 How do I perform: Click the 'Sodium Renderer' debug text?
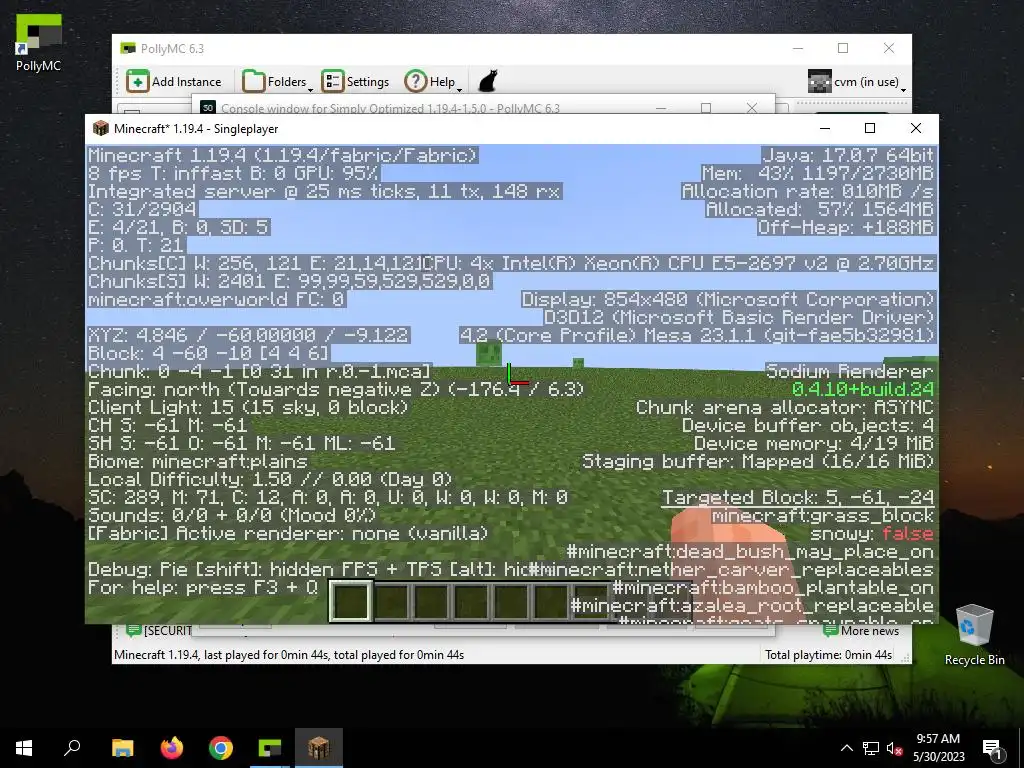pyautogui.click(x=850, y=372)
